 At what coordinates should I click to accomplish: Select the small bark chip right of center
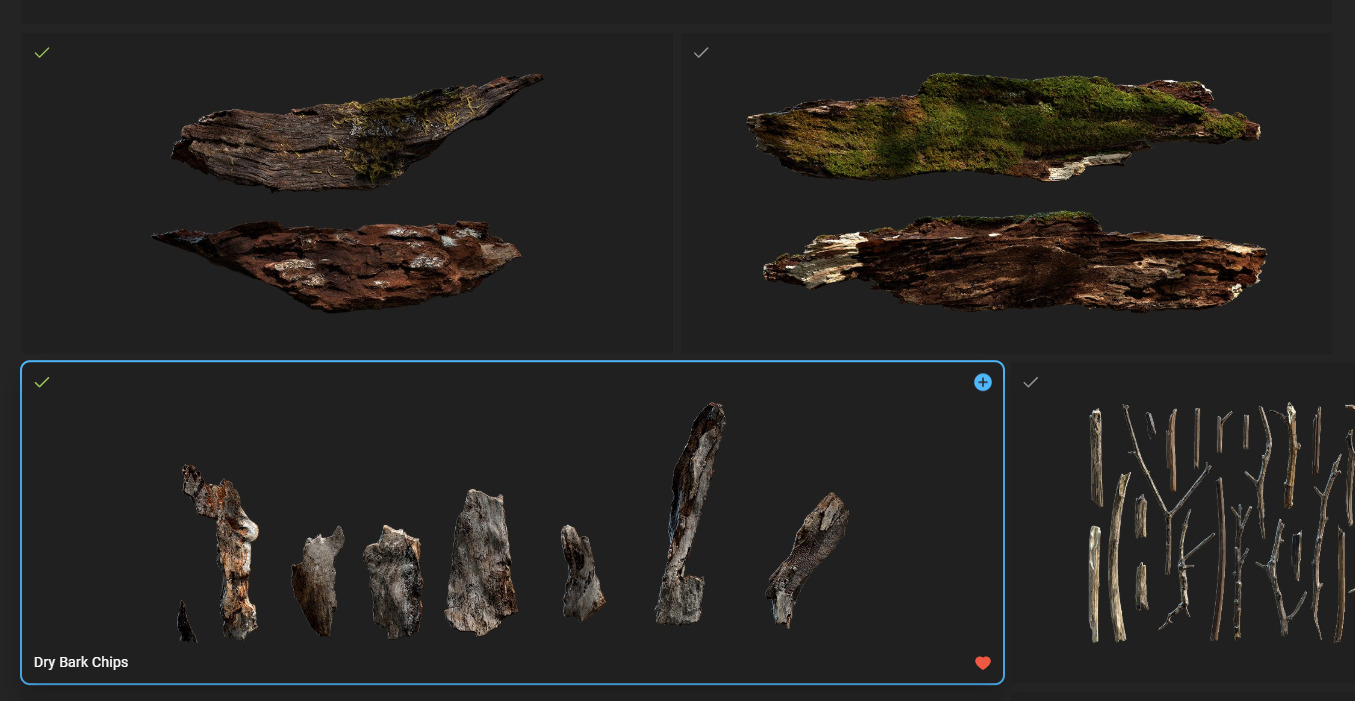coord(581,573)
